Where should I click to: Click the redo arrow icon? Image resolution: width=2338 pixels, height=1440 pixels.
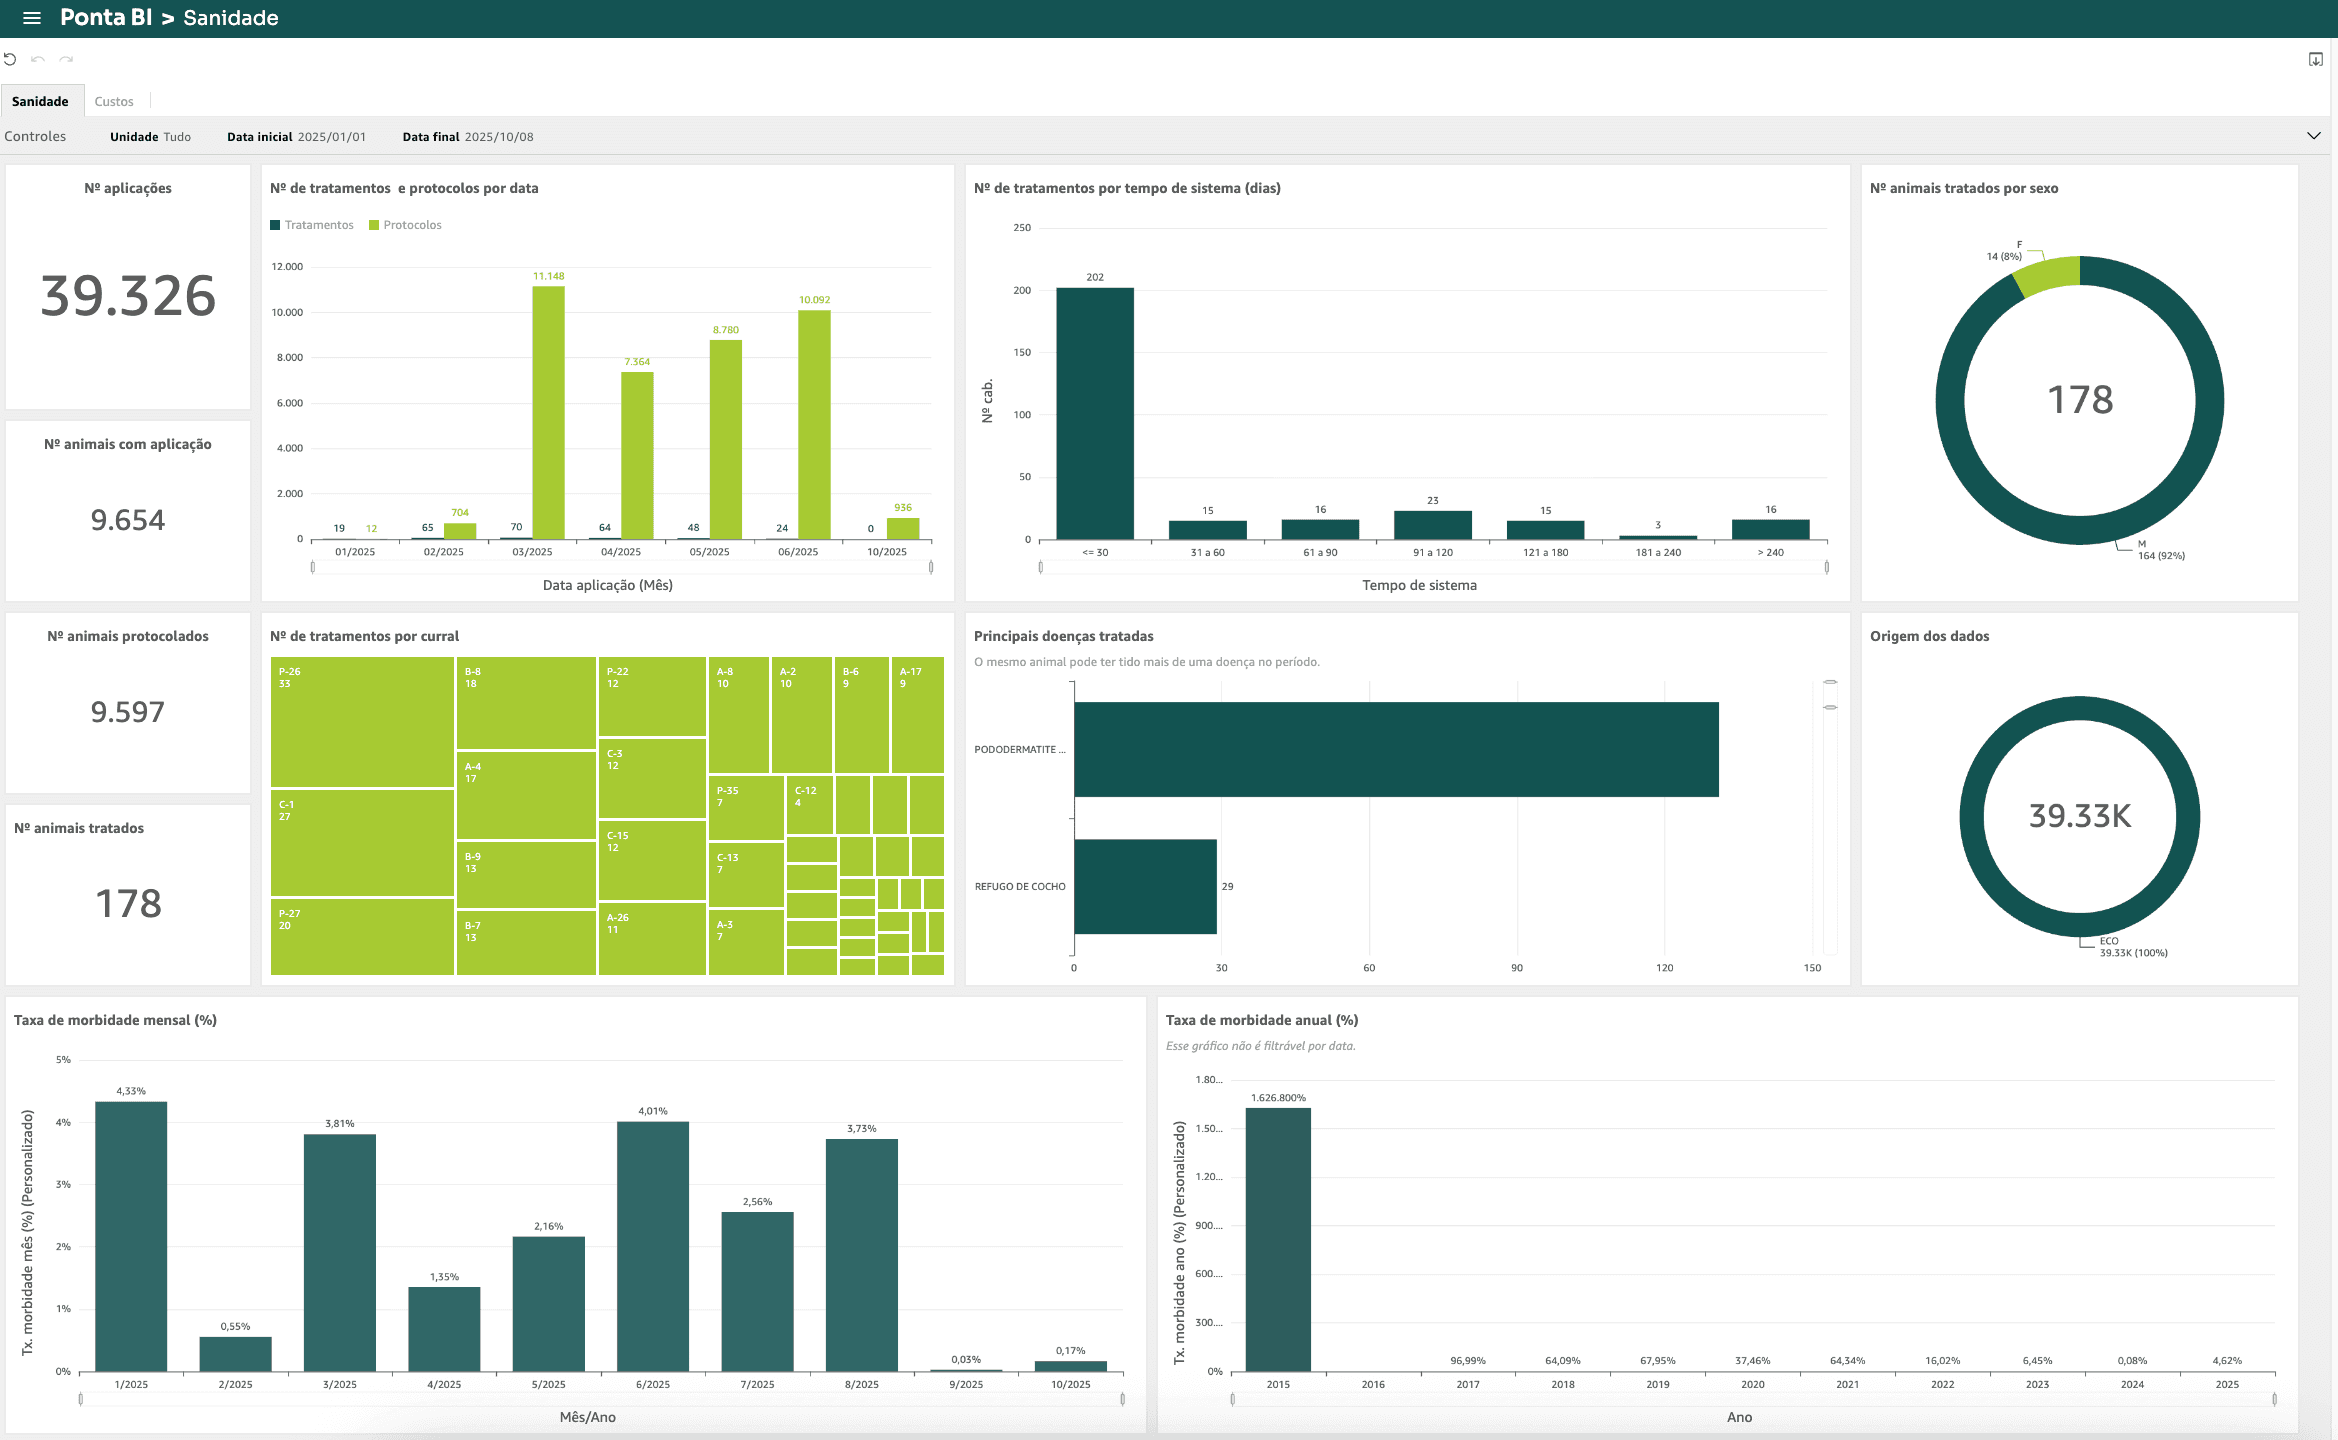click(x=66, y=59)
